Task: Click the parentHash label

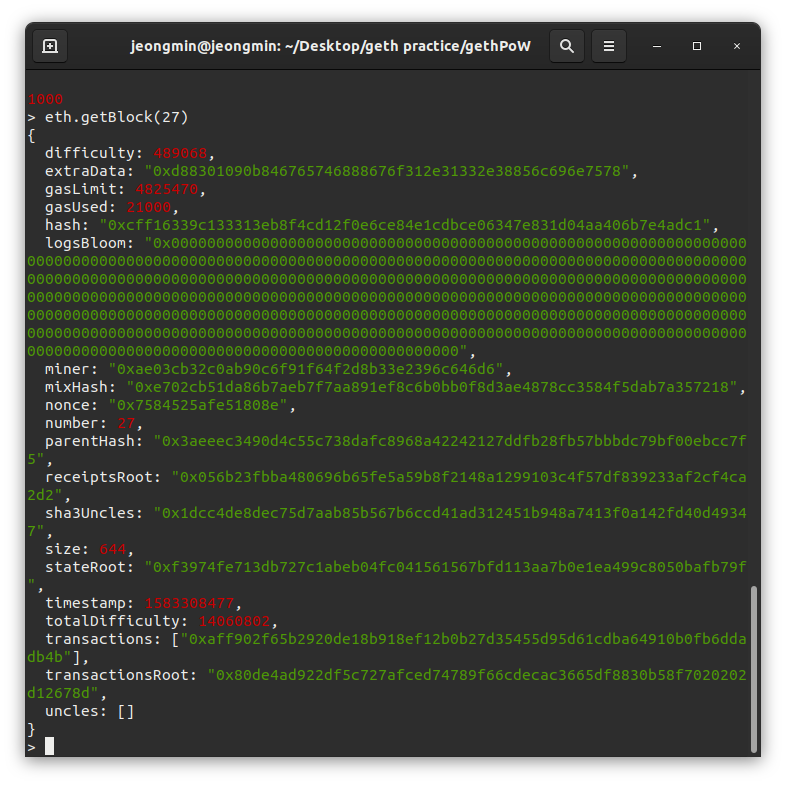Action: [x=94, y=442]
